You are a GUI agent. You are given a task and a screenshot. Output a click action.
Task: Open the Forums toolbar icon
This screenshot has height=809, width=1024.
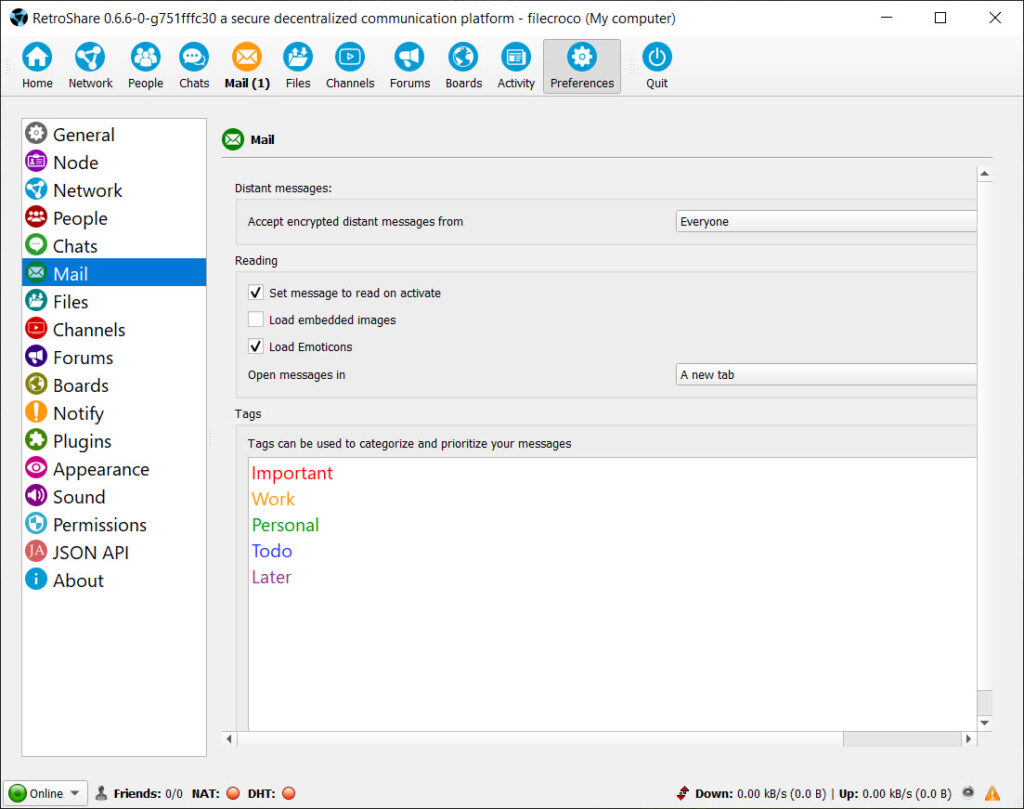tap(409, 66)
